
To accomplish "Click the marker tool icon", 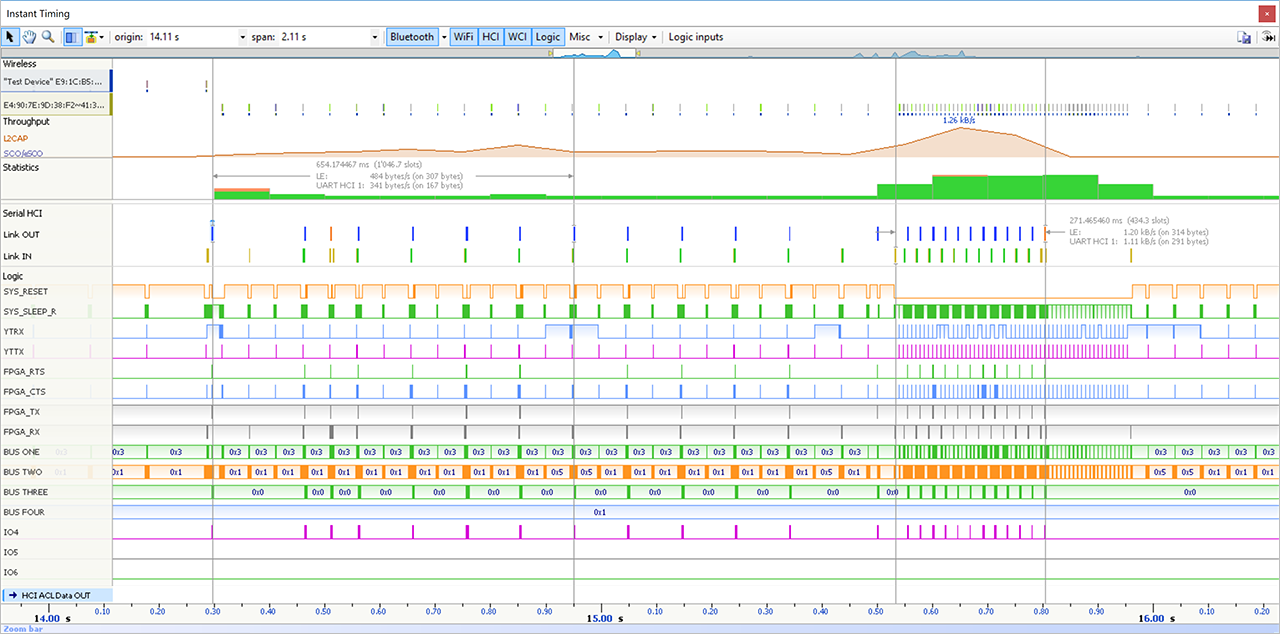I will [x=90, y=37].
